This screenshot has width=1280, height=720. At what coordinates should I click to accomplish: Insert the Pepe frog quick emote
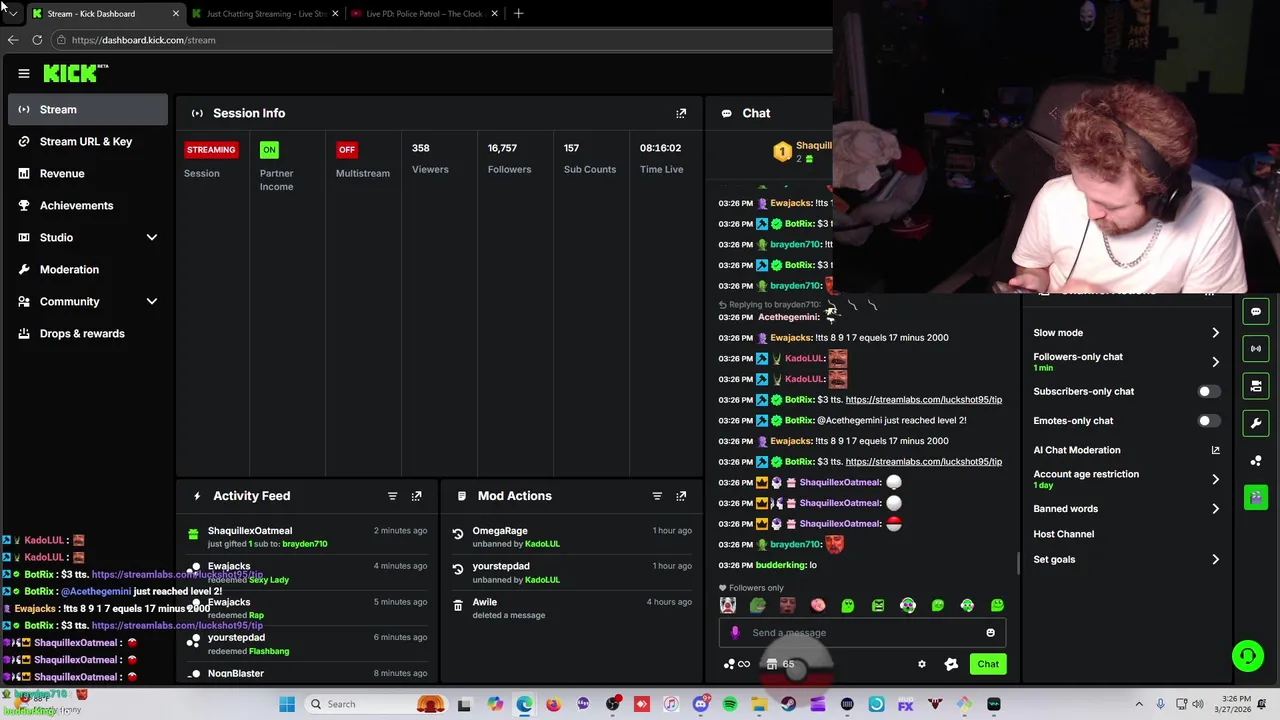[758, 605]
